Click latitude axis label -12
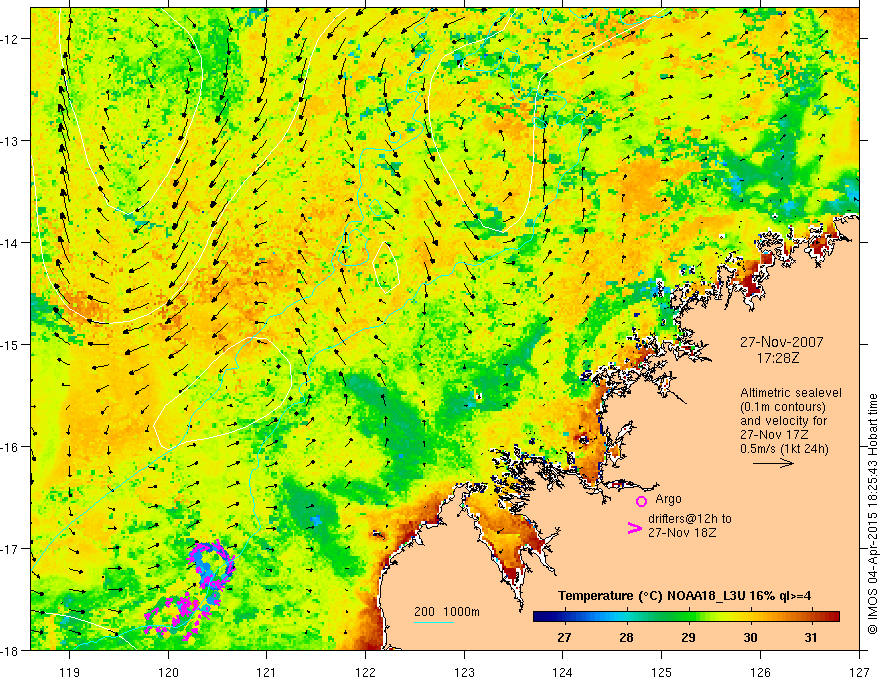The image size is (880, 680). pos(11,39)
